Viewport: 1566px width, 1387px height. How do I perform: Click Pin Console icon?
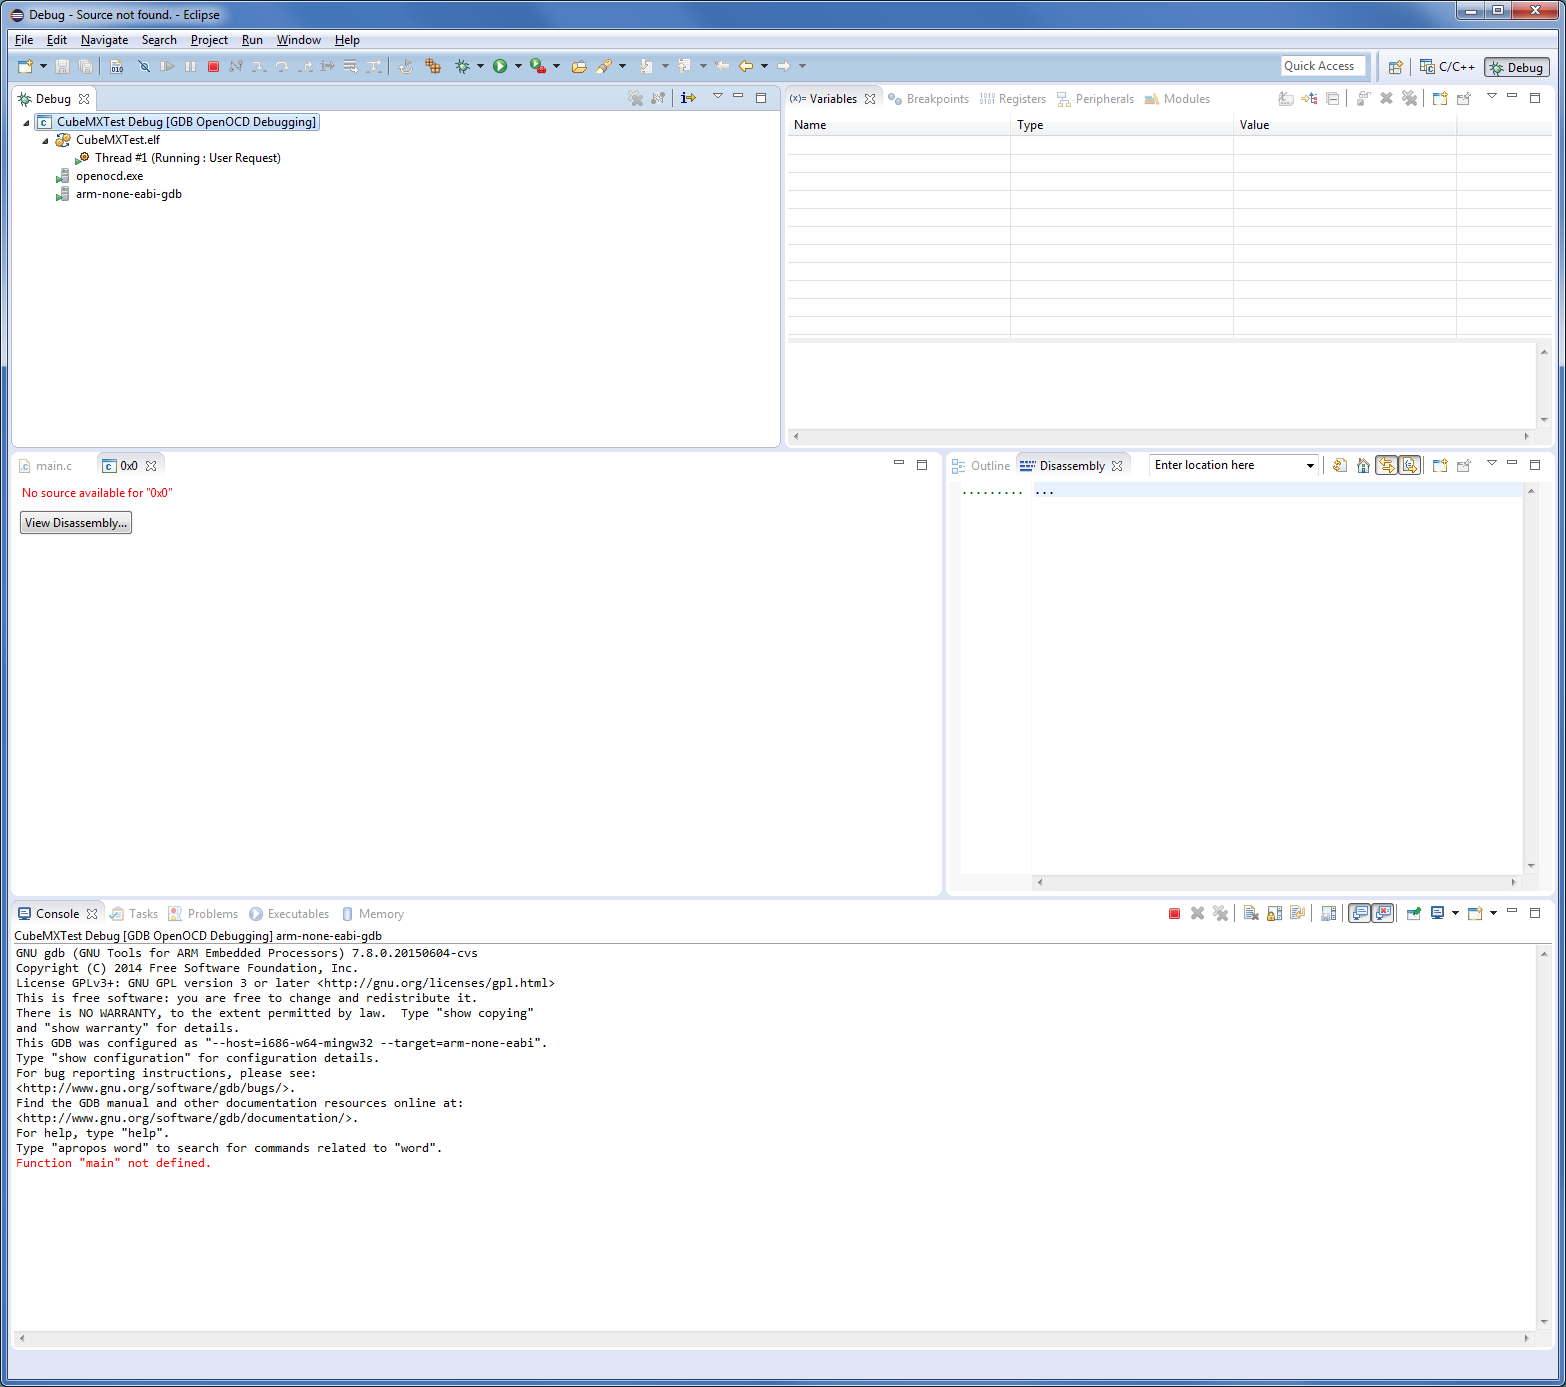point(1414,913)
